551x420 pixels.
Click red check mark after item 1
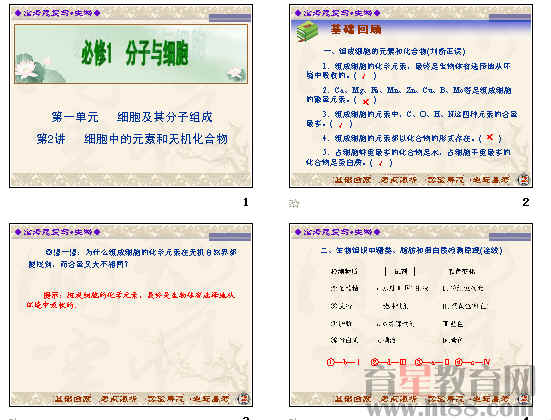(x=364, y=76)
